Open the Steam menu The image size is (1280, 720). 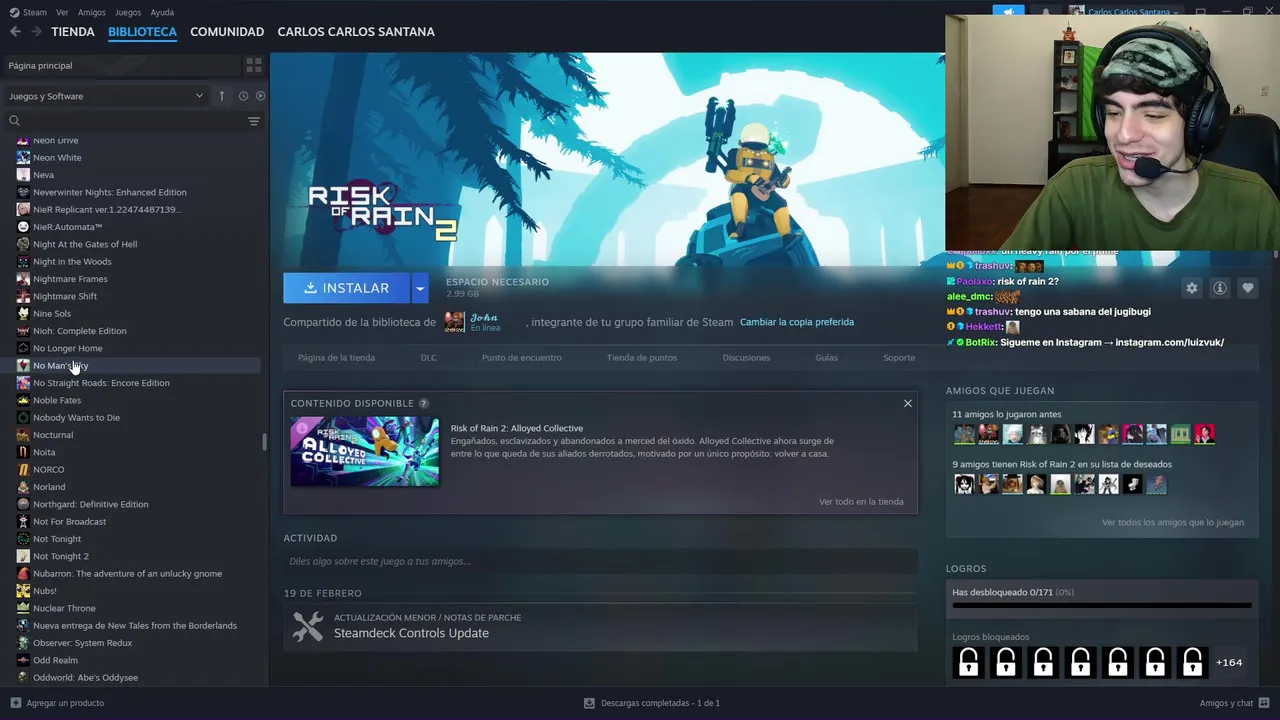click(28, 12)
